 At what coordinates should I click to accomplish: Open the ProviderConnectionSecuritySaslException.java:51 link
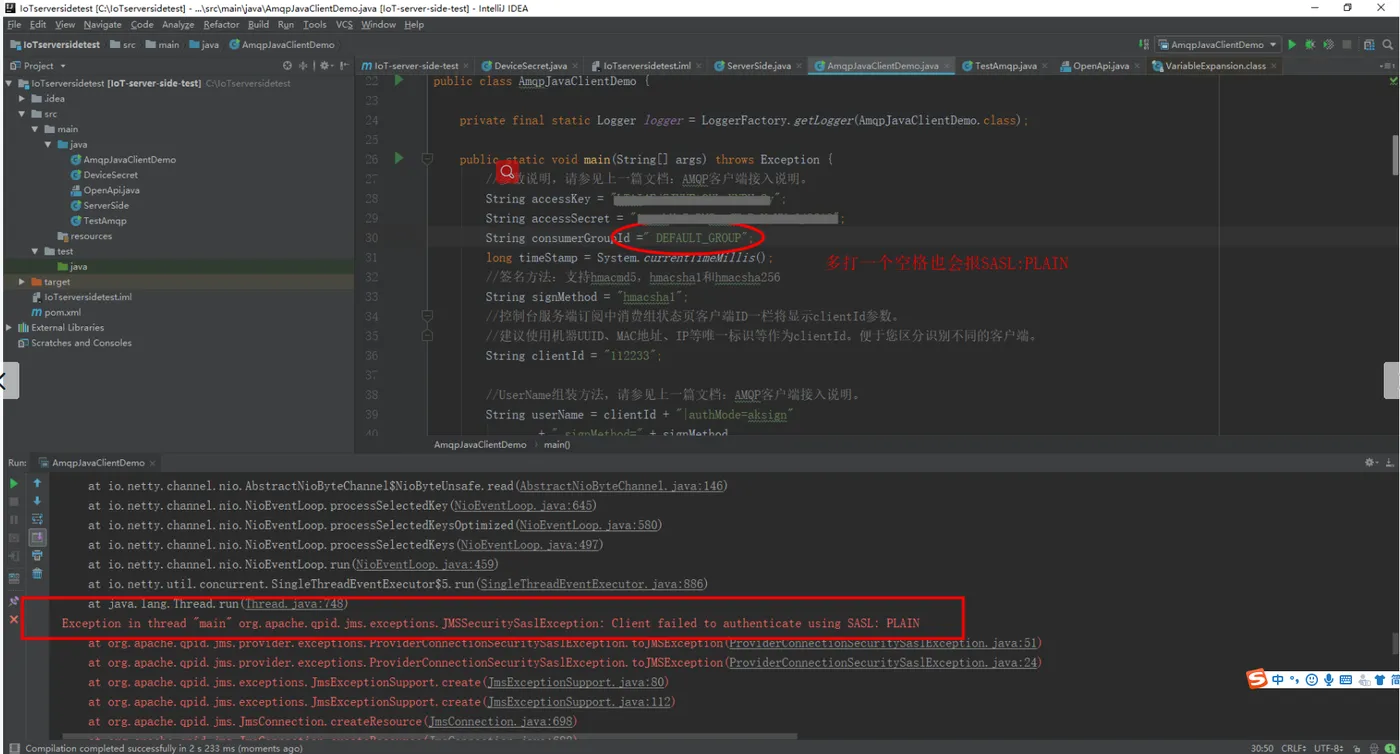point(884,643)
